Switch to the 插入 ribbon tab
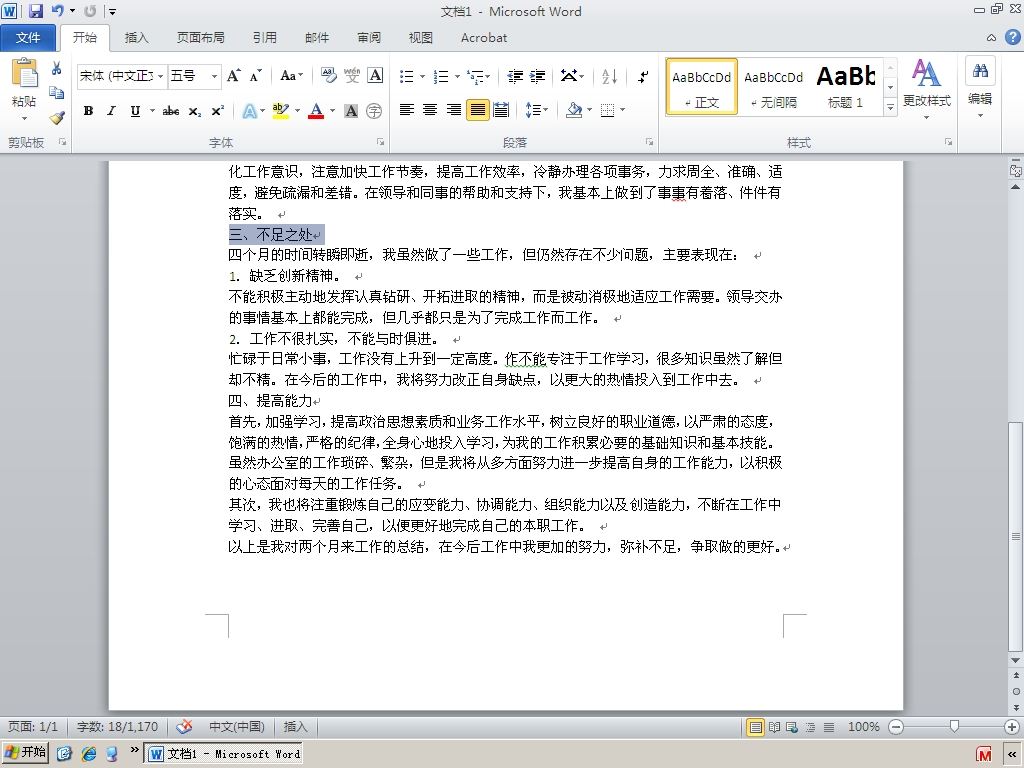The image size is (1024, 768). coord(136,38)
